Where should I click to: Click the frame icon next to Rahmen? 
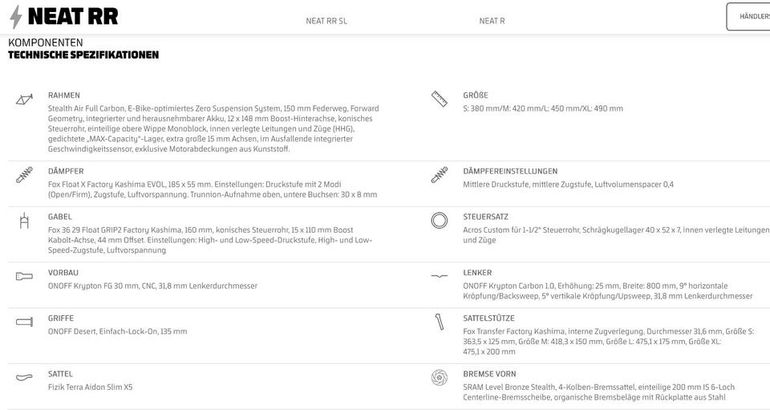click(x=24, y=99)
